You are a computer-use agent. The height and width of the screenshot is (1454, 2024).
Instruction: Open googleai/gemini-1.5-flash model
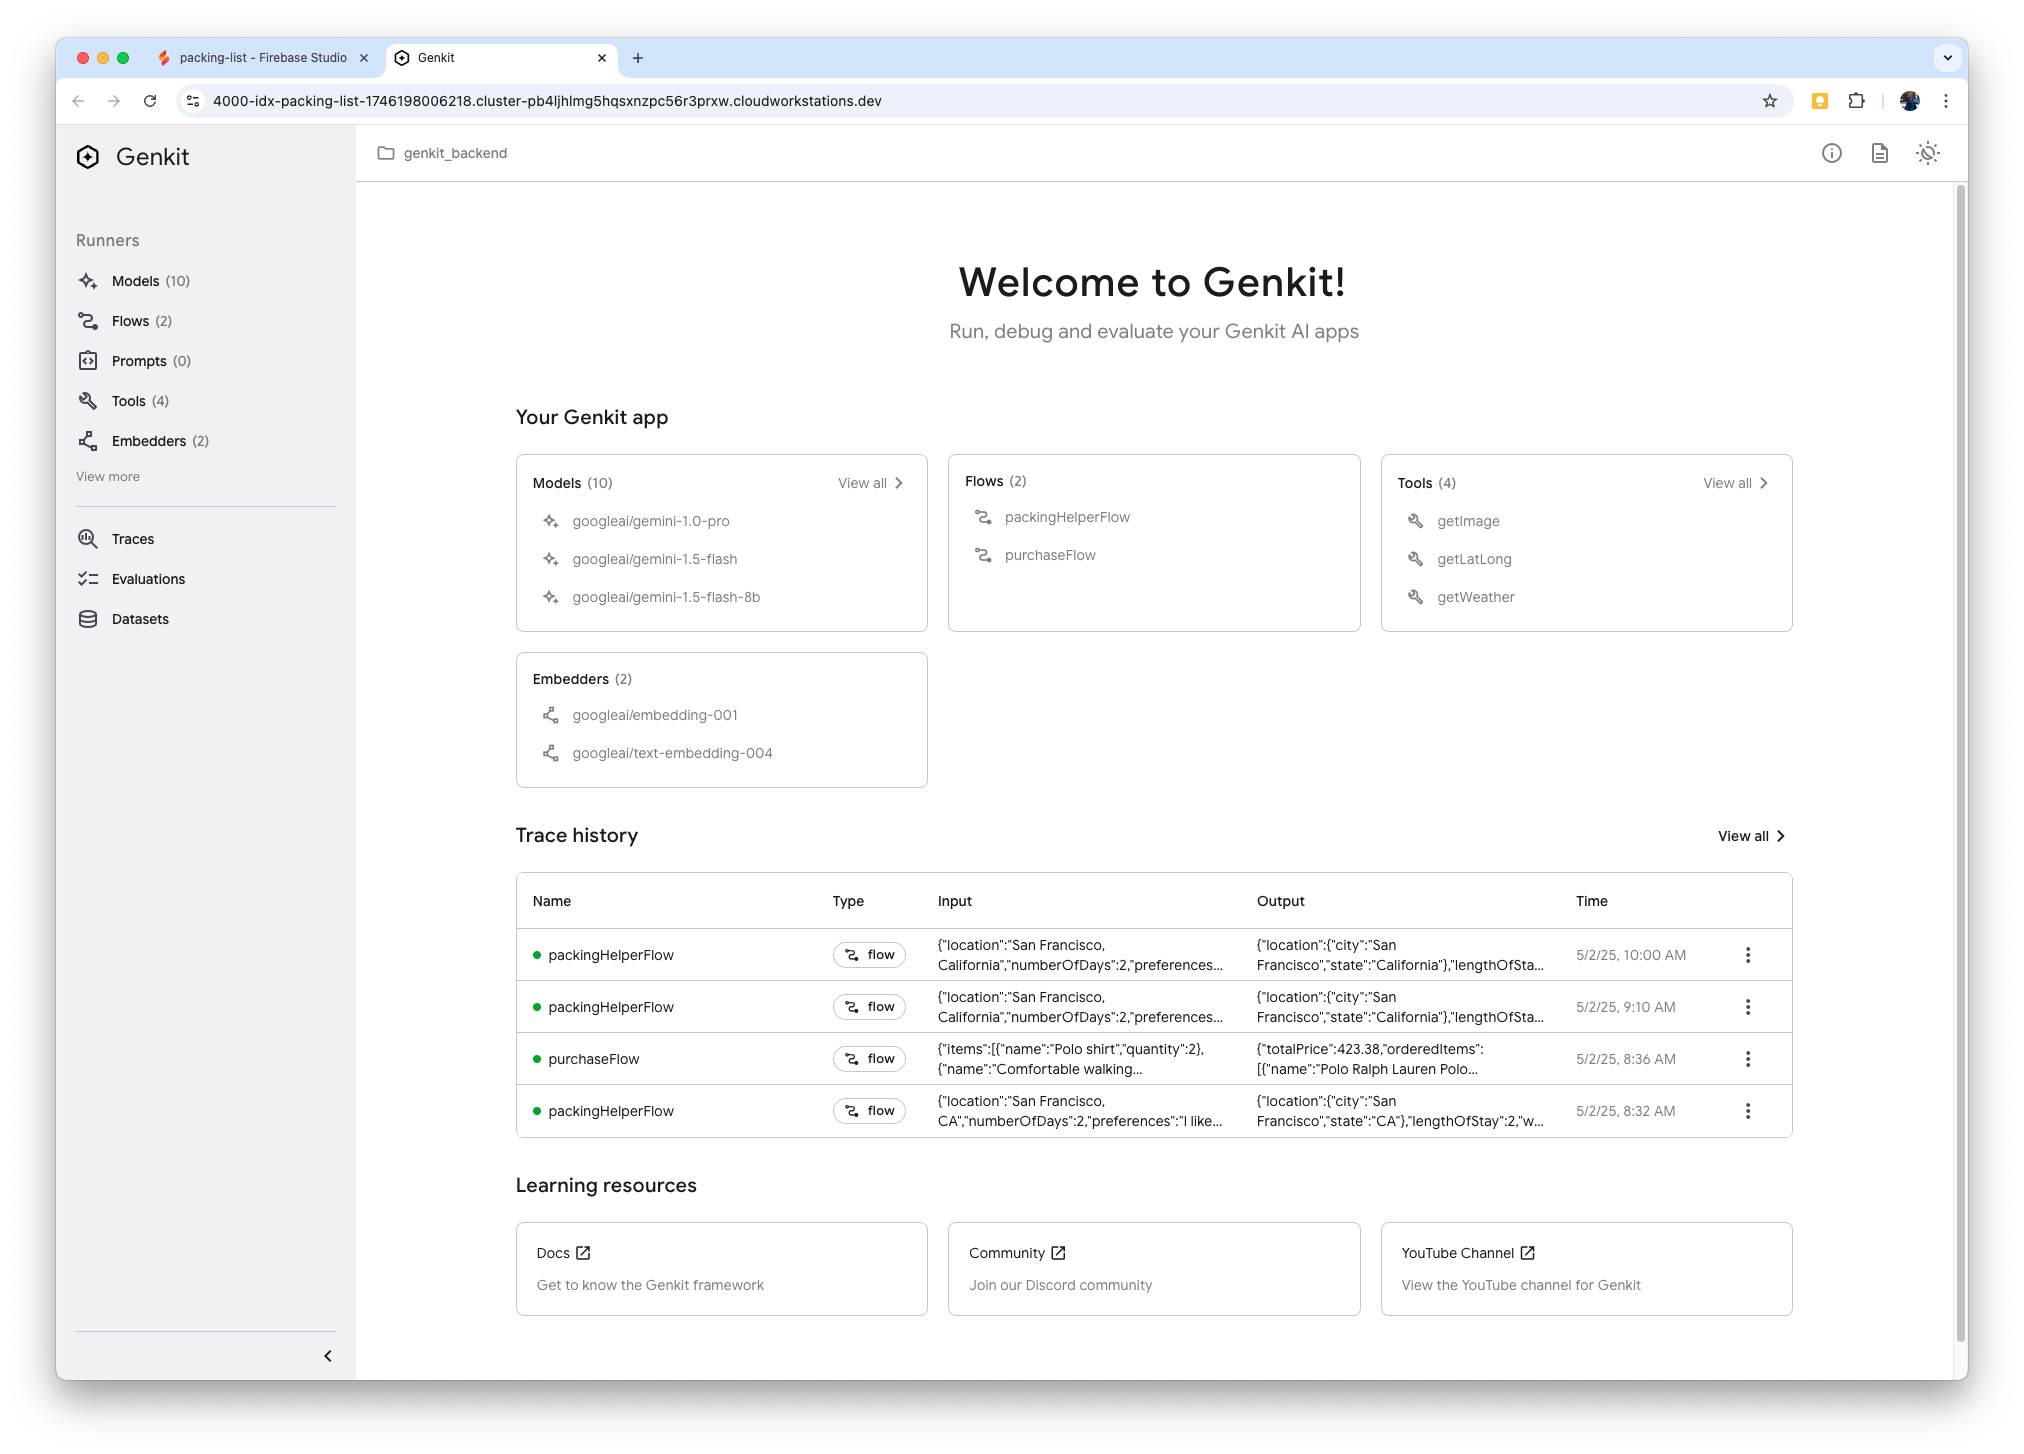click(x=654, y=559)
